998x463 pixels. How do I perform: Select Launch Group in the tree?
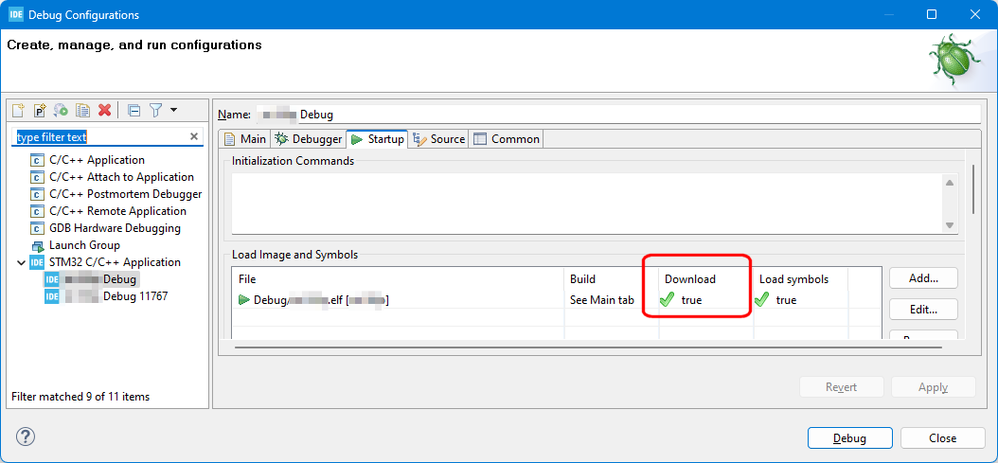84,245
